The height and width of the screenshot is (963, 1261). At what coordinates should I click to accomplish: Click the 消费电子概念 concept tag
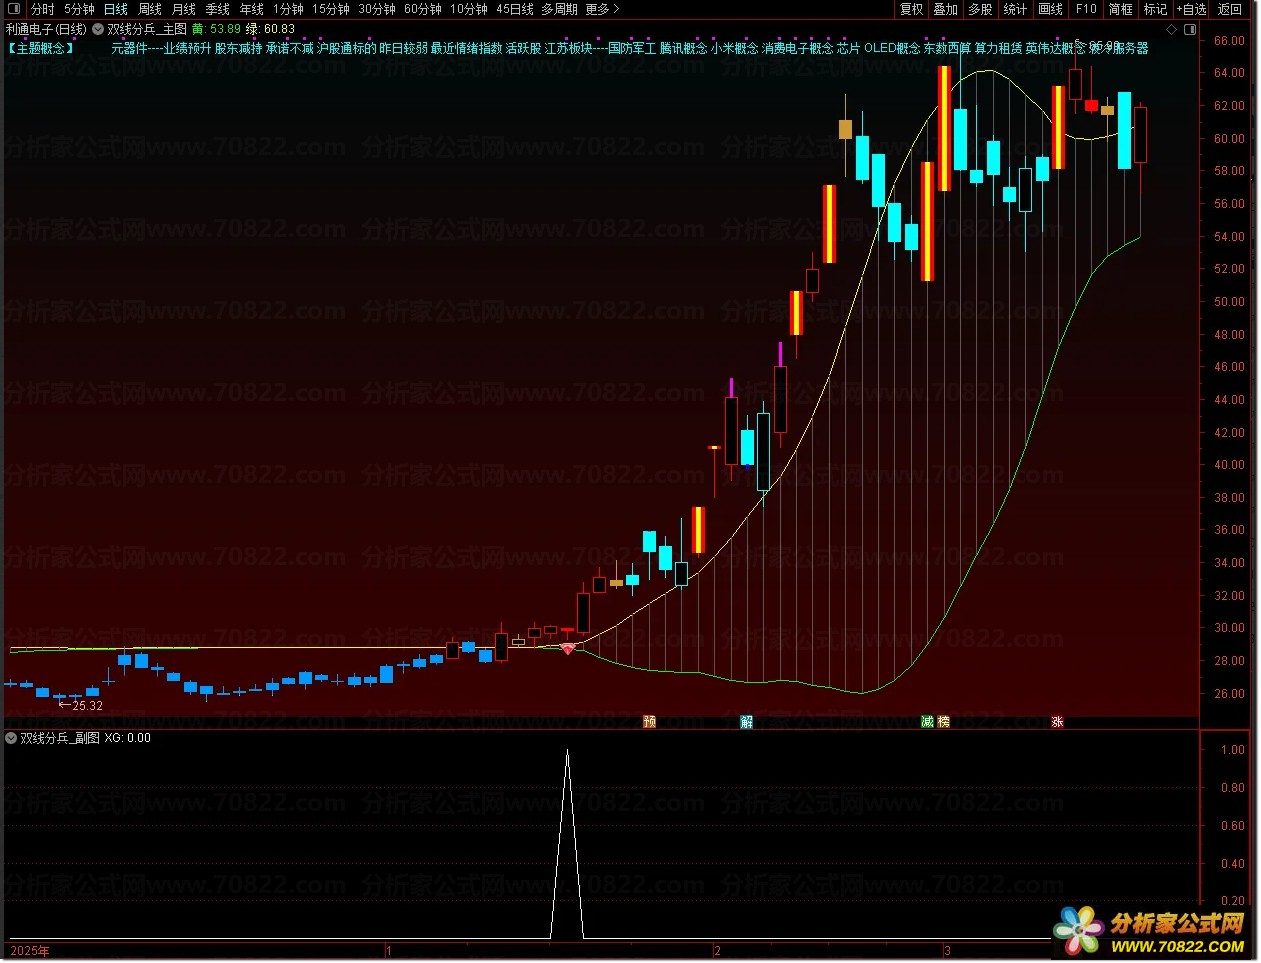(797, 48)
